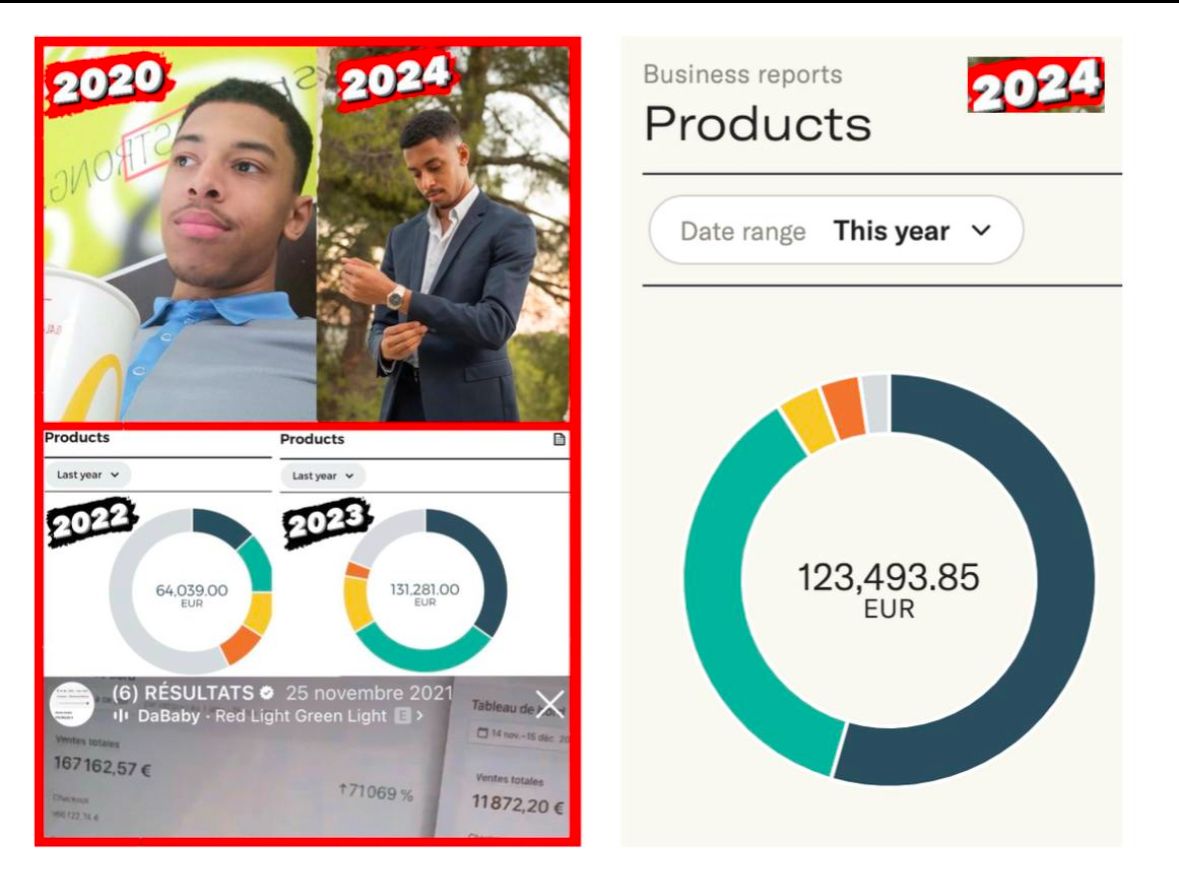Click the yellow segment in the 2023 donut
The image size is (1179, 880).
358,602
